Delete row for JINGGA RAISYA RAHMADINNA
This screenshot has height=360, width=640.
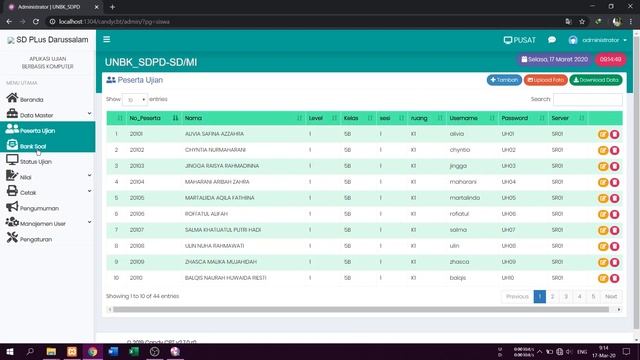[x=614, y=166]
